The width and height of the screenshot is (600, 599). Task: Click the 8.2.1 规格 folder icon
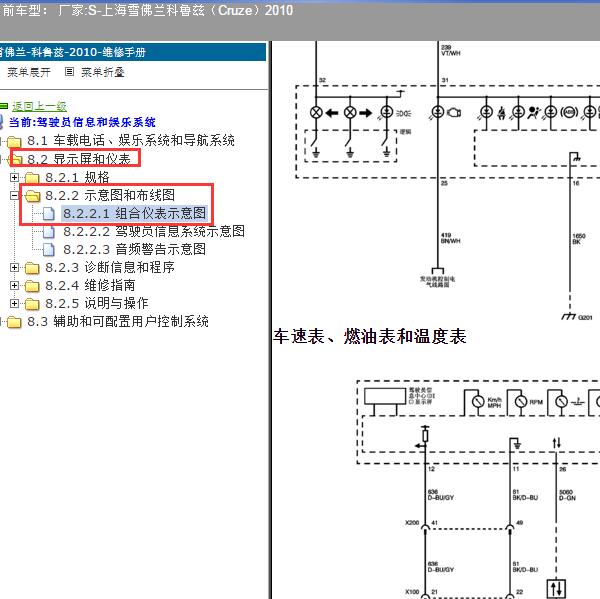pyautogui.click(x=32, y=178)
